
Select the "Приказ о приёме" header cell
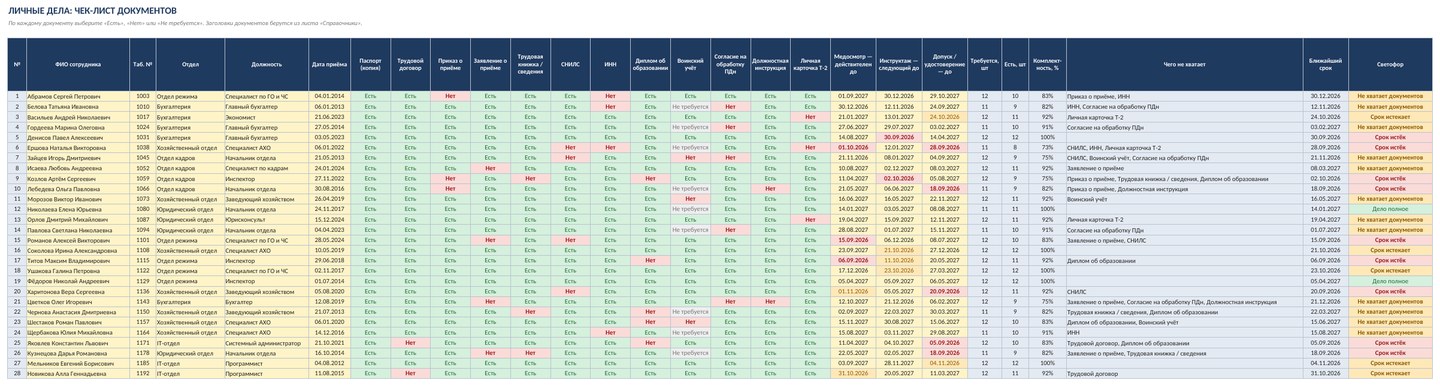(x=450, y=64)
